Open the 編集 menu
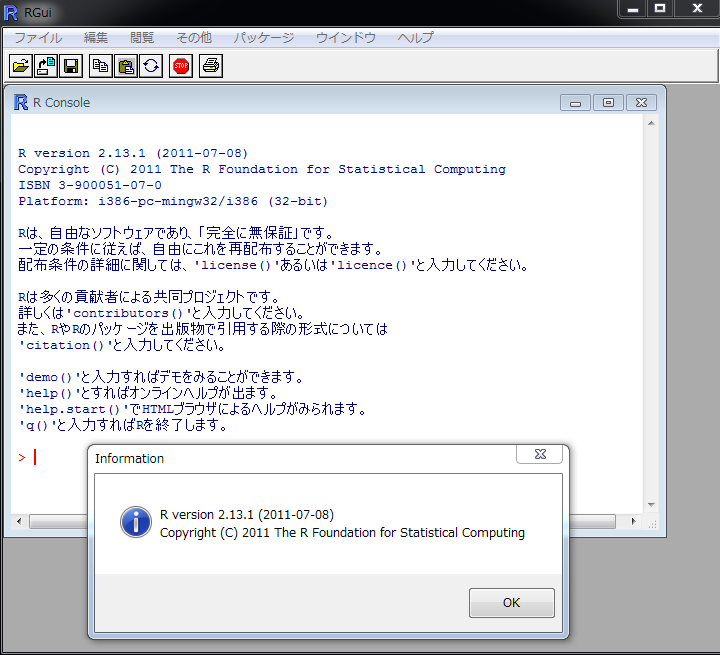720x655 pixels. pyautogui.click(x=96, y=37)
